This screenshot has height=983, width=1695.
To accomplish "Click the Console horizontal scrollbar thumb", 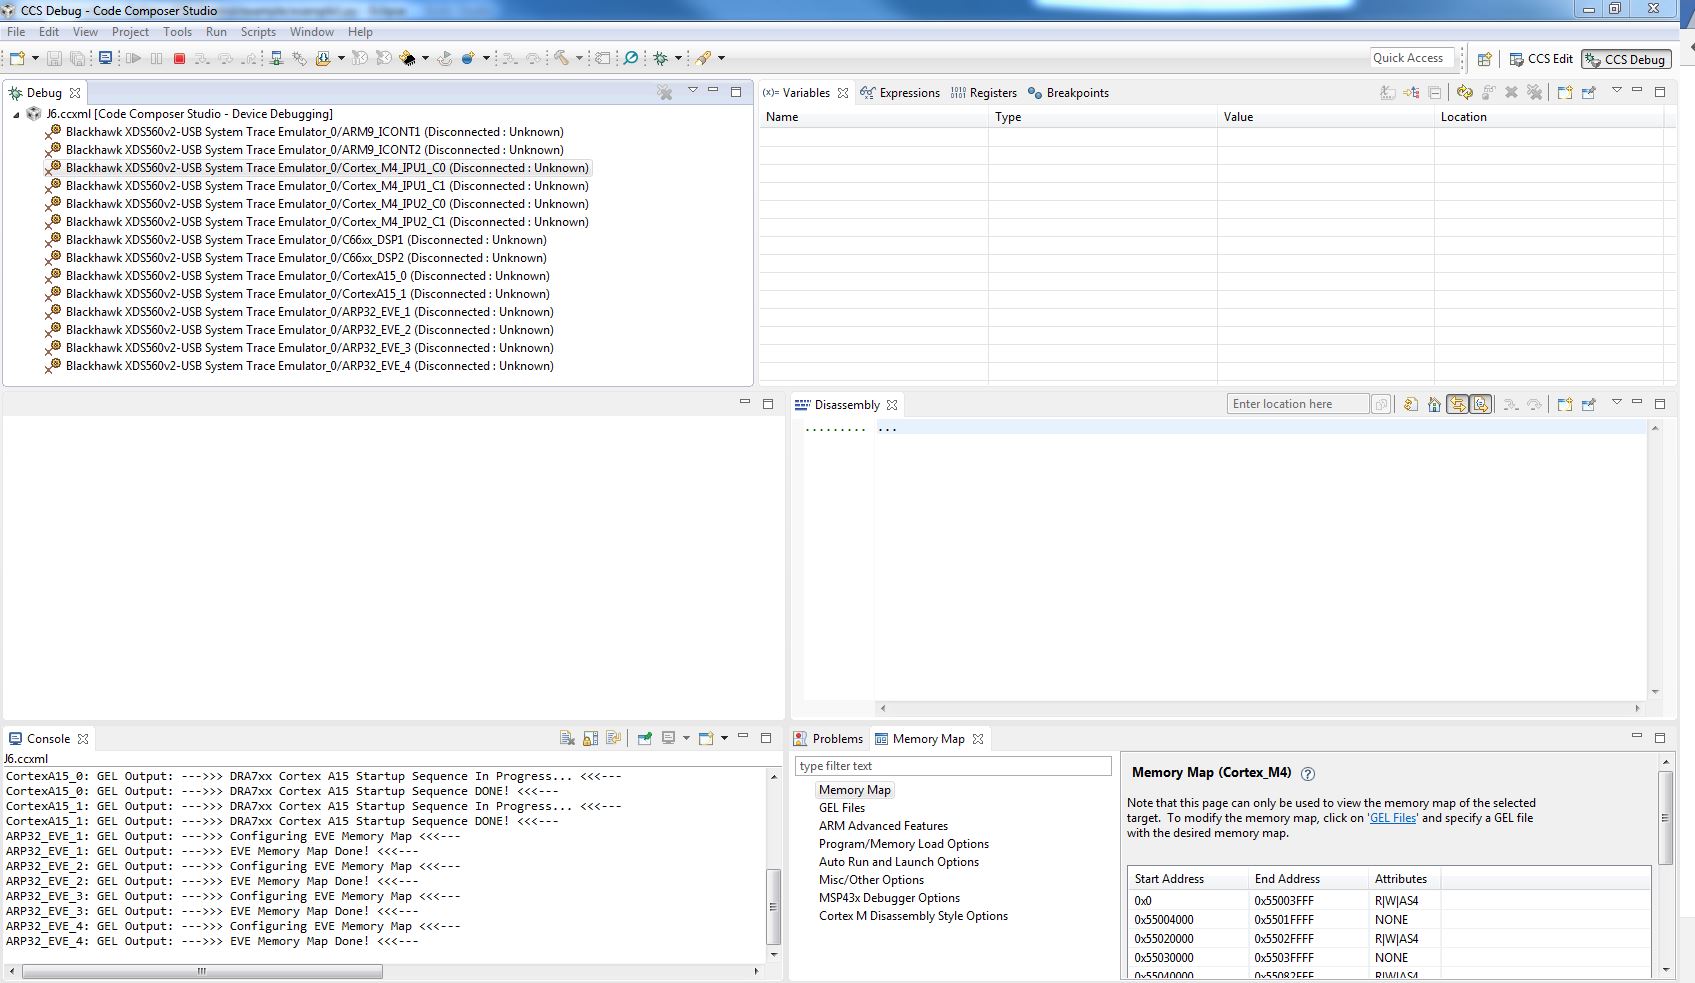I will 202,971.
